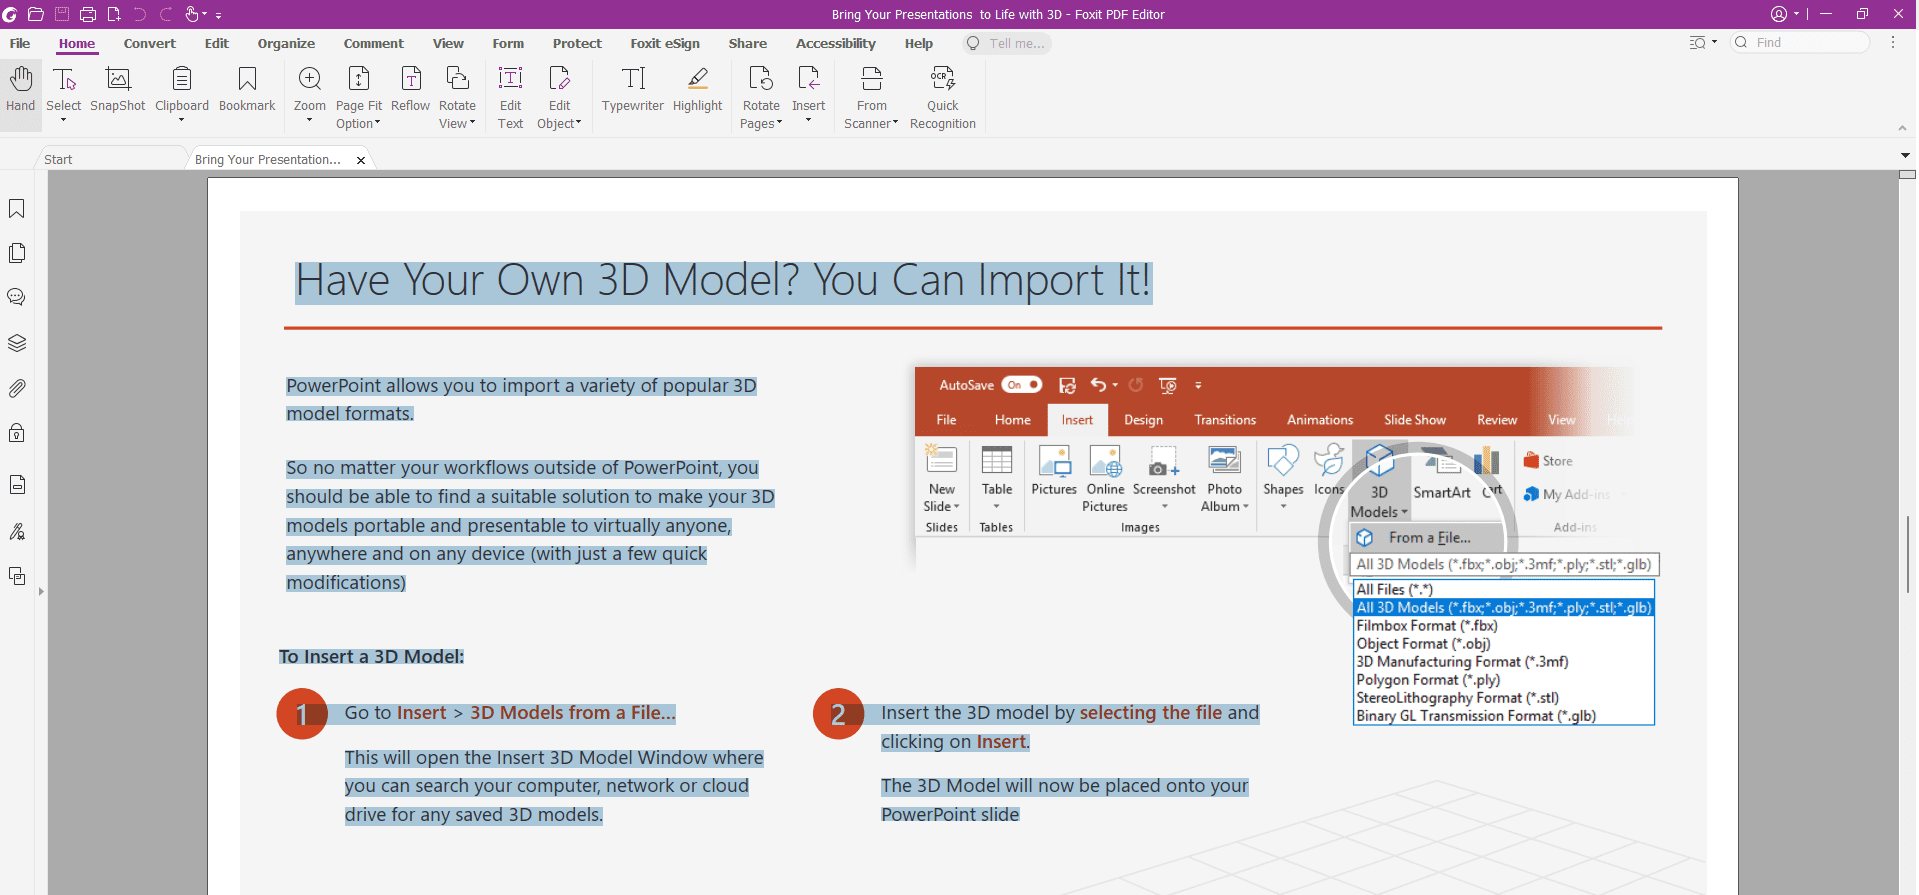Click the Tell me search box

(x=1007, y=43)
